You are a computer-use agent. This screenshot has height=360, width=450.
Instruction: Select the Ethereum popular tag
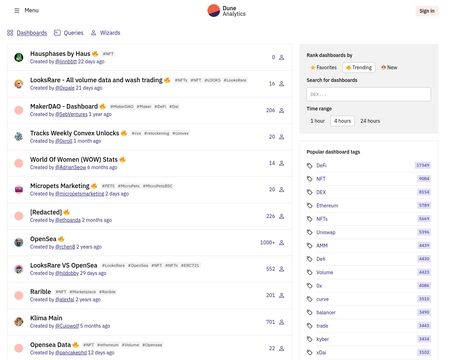pos(327,205)
